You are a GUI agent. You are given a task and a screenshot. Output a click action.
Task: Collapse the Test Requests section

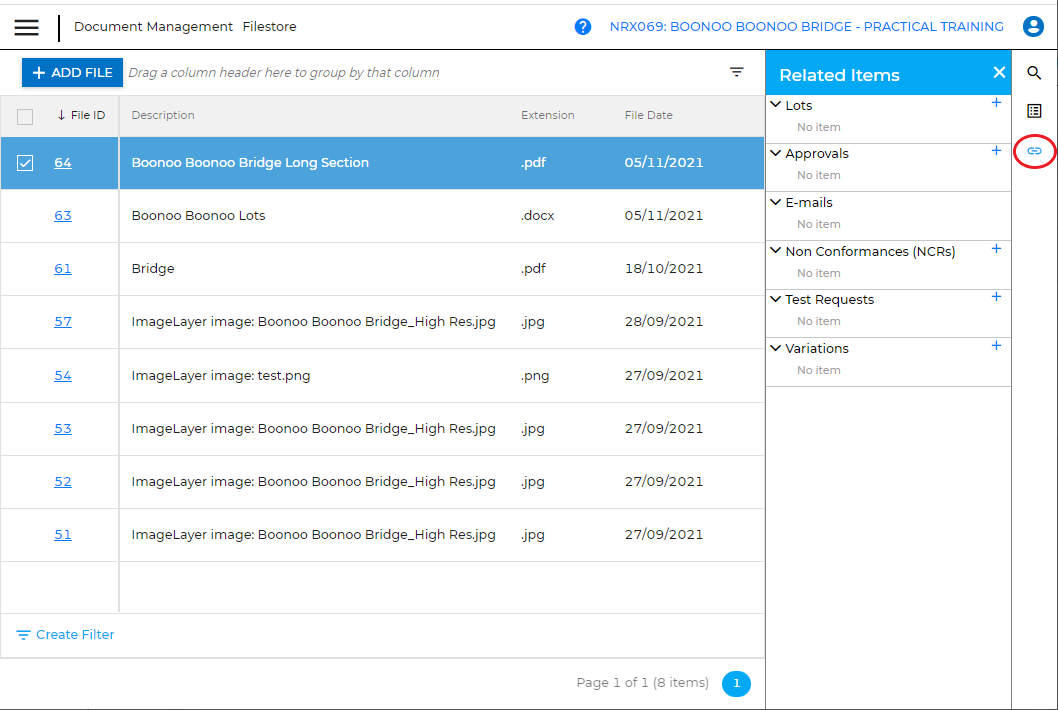776,299
